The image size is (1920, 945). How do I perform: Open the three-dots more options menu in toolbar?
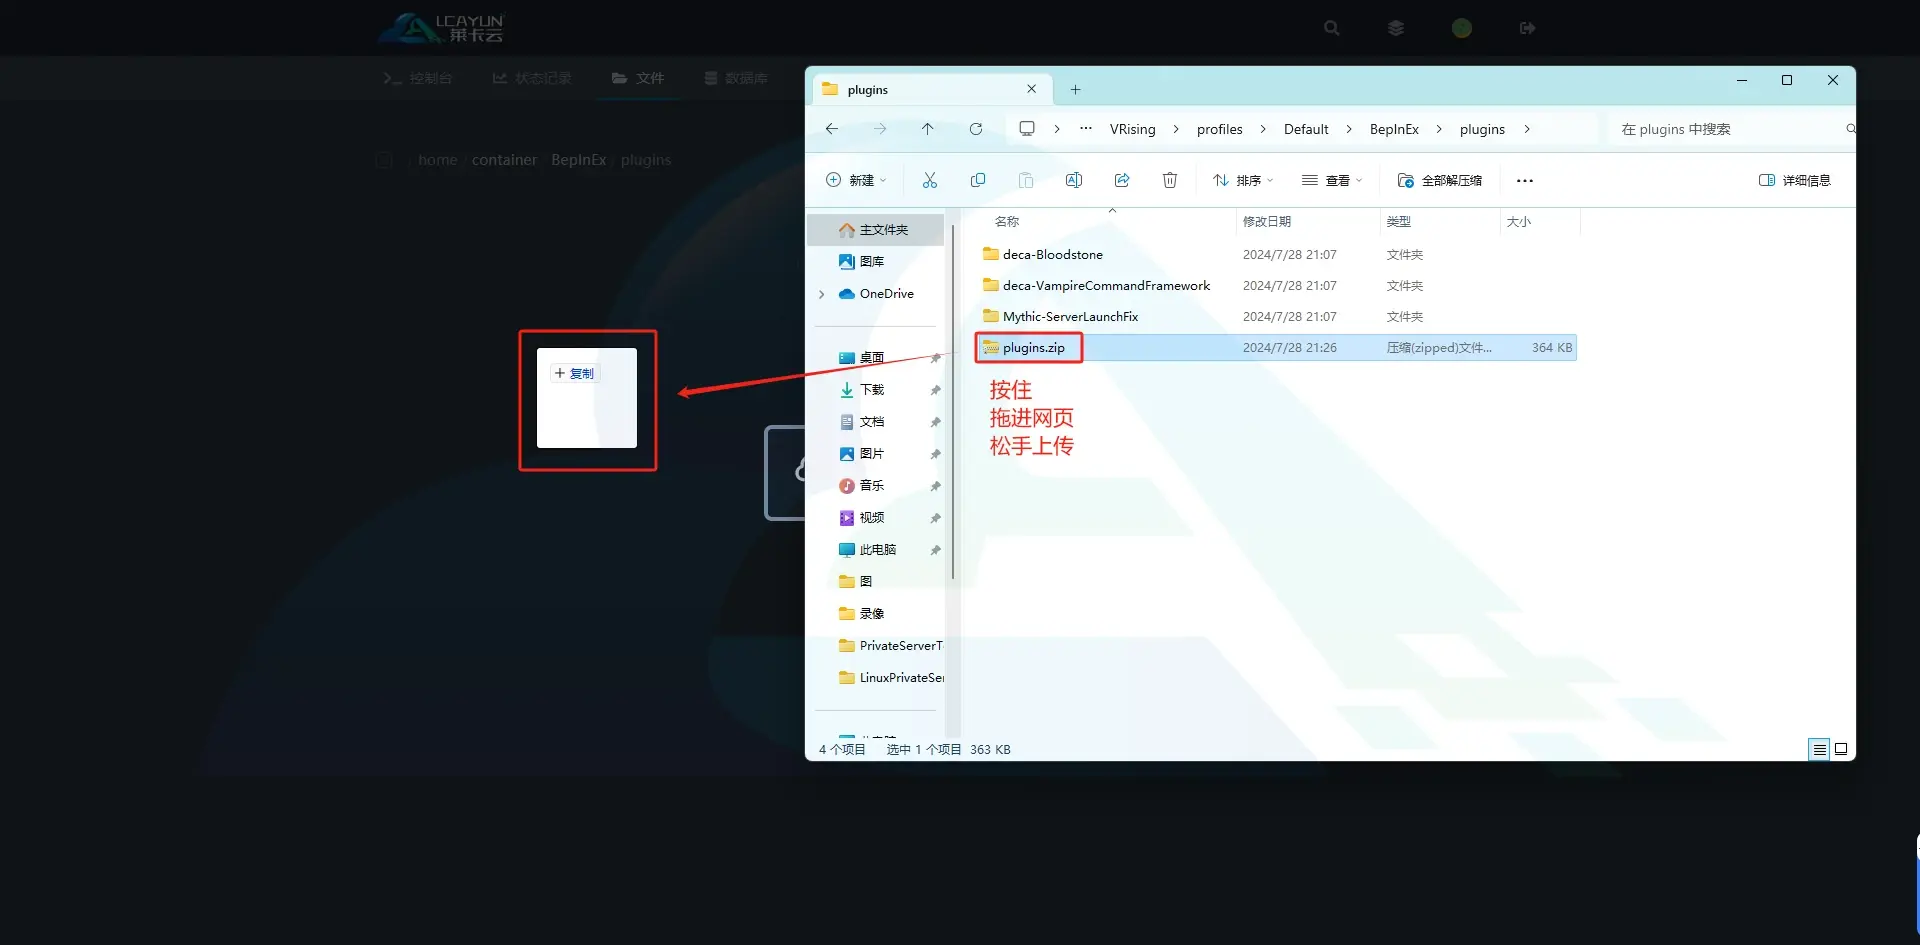point(1524,181)
